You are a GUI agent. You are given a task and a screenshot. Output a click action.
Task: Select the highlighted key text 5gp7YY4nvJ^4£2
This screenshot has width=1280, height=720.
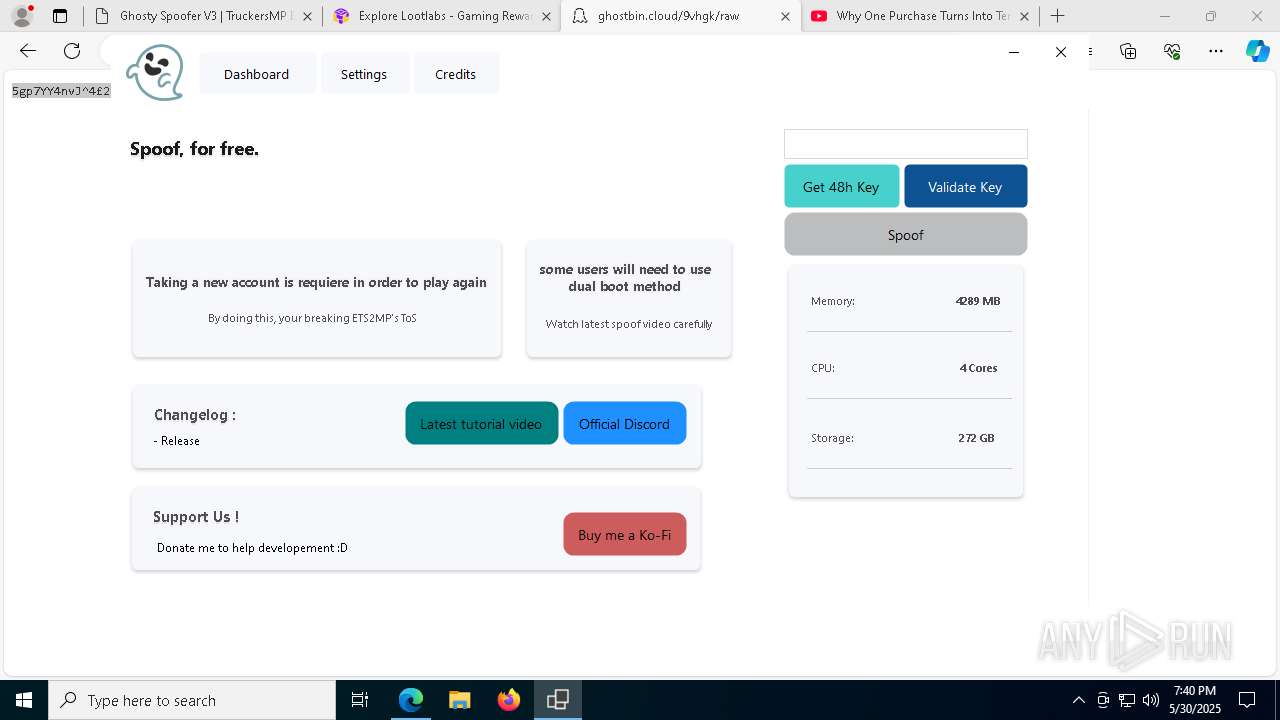pyautogui.click(x=61, y=91)
